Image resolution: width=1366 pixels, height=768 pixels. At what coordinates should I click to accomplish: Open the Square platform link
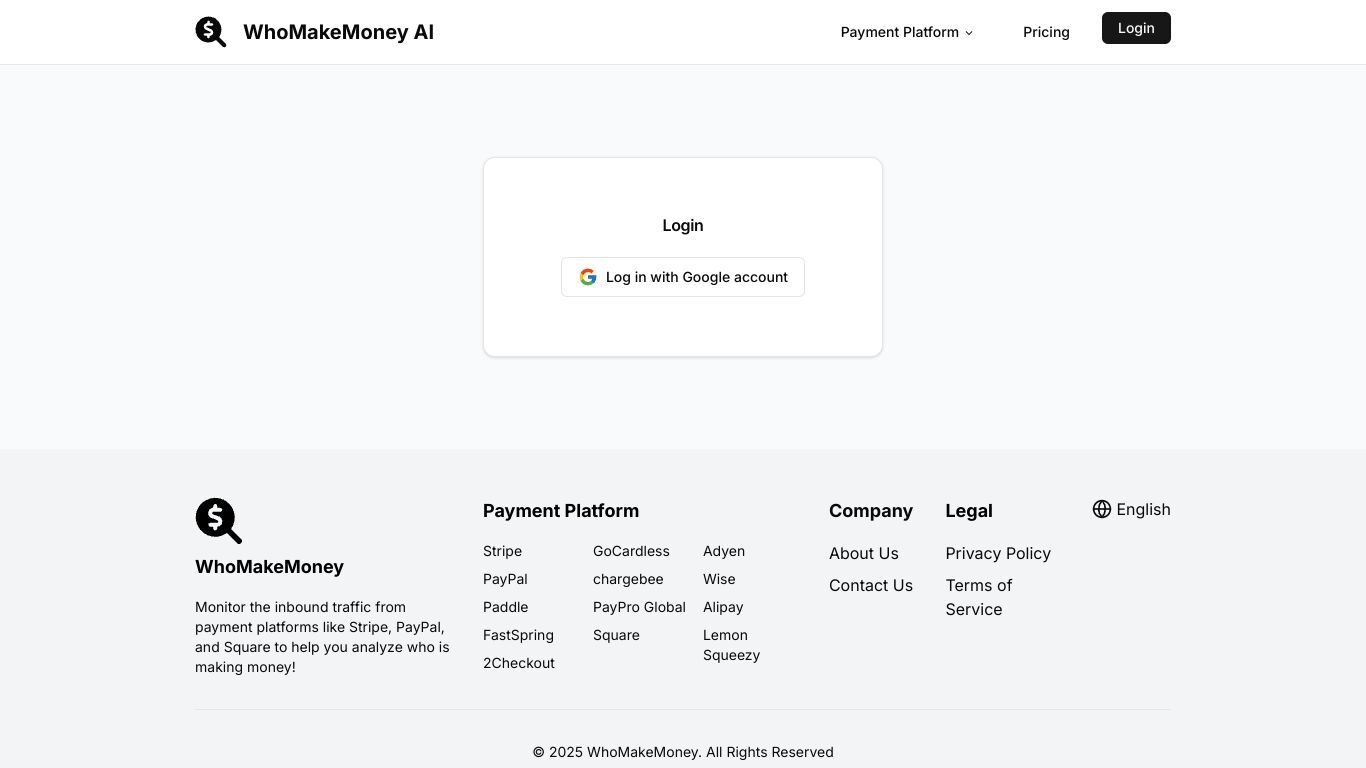click(616, 635)
